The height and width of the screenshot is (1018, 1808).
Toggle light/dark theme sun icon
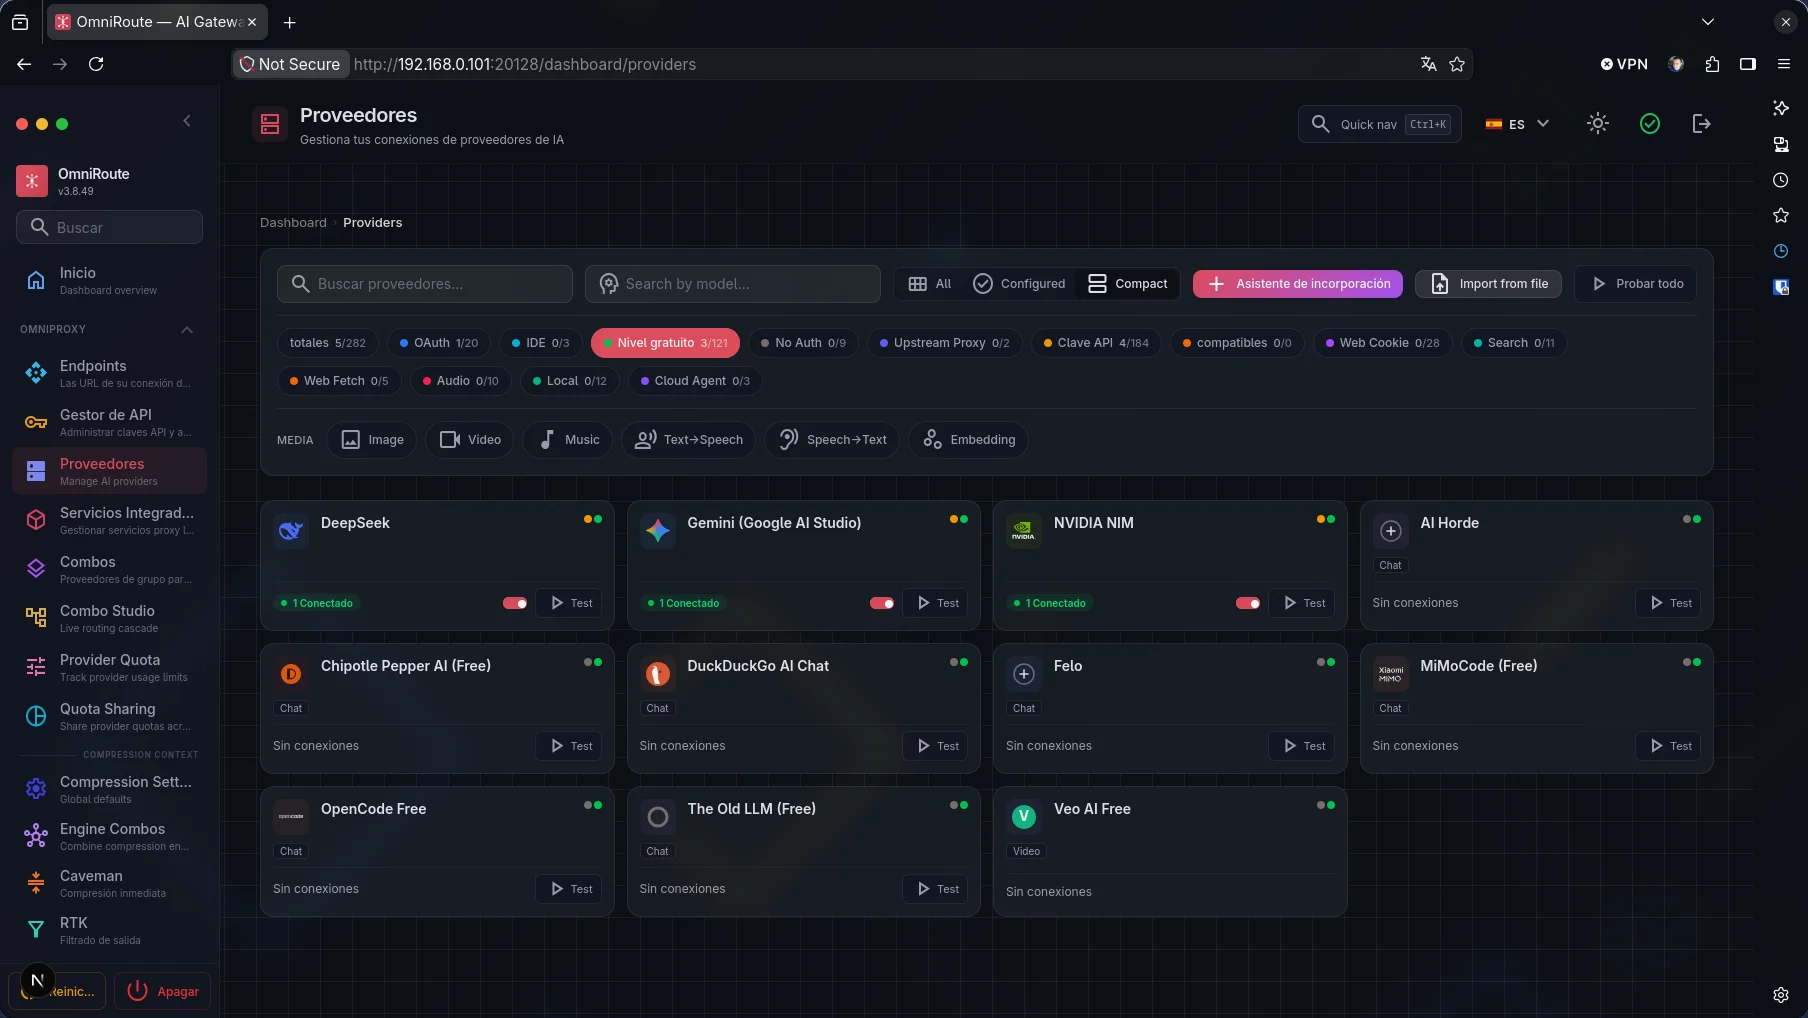(x=1598, y=124)
